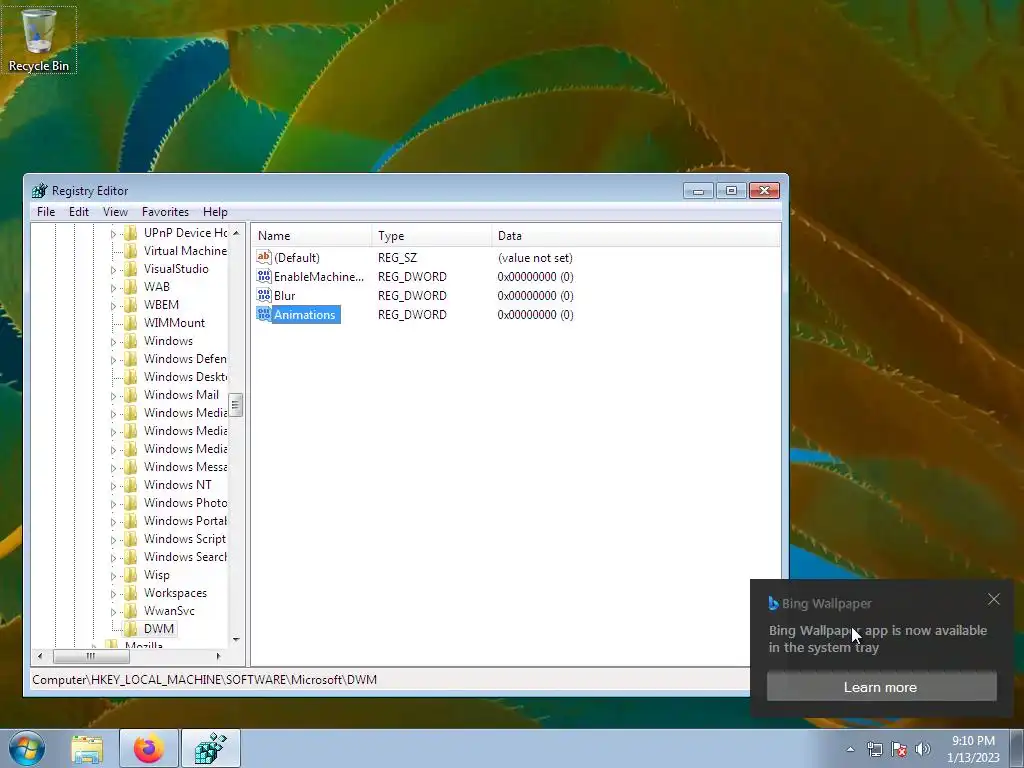Click the taskbar clock showing 9:10 PM
1024x768 pixels.
(973, 749)
